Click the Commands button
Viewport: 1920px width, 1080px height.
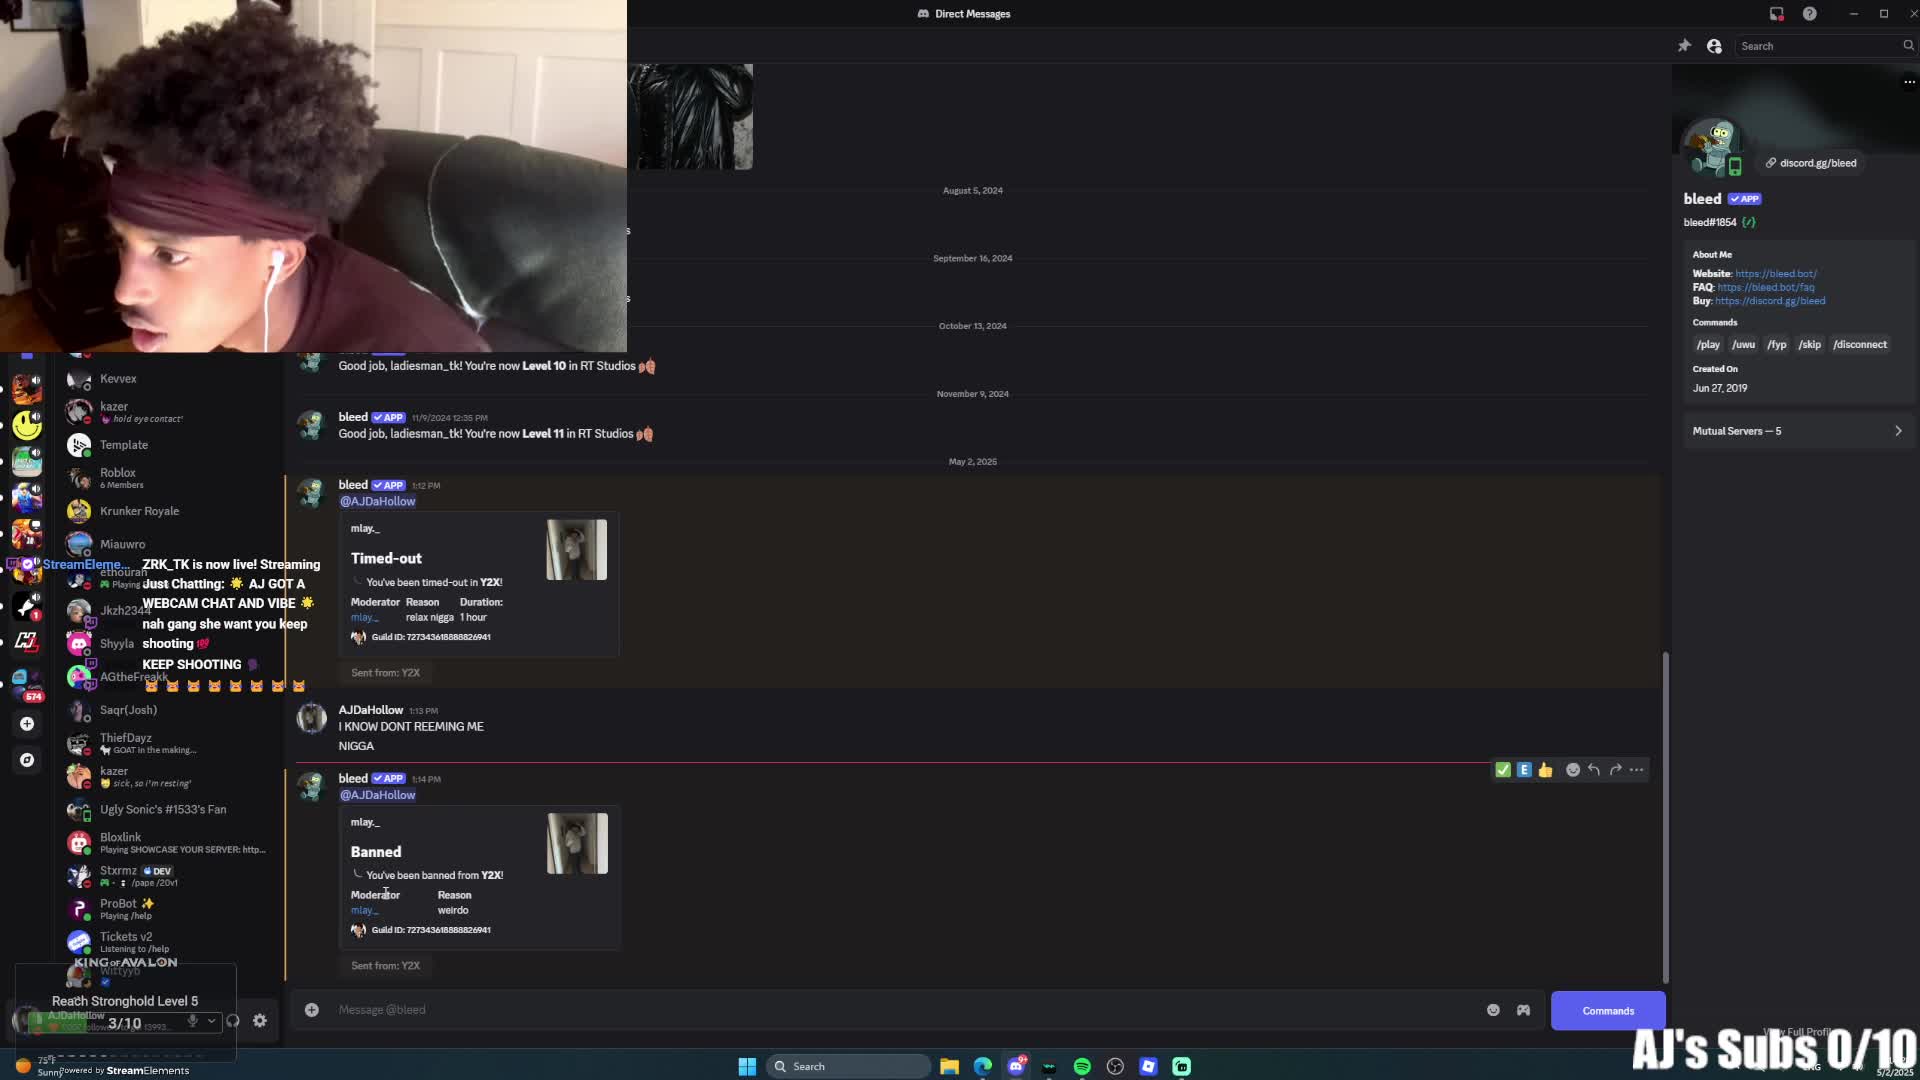point(1608,1011)
